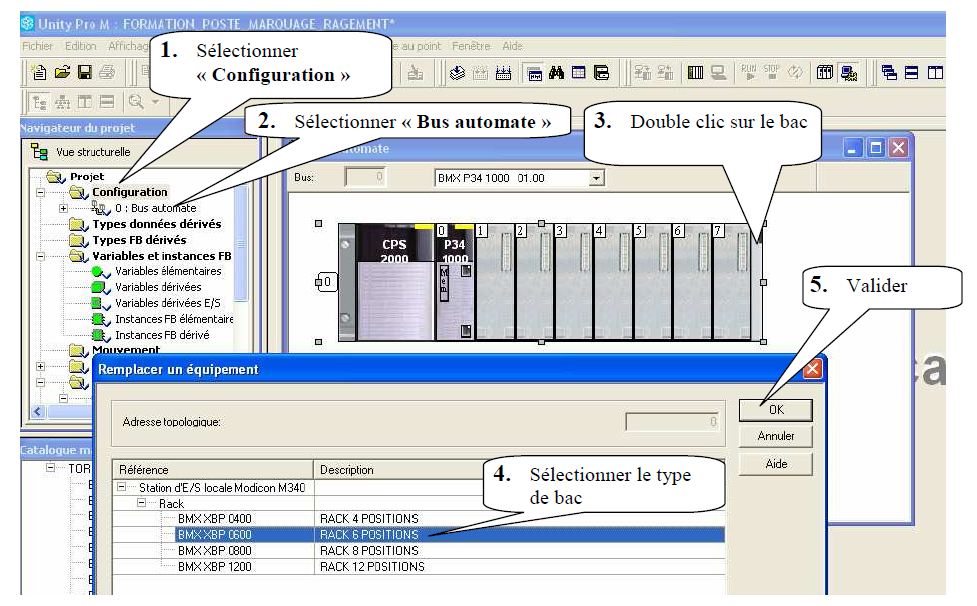The width and height of the screenshot is (977, 606).
Task: Select the Configuration tree item
Action: (x=130, y=192)
